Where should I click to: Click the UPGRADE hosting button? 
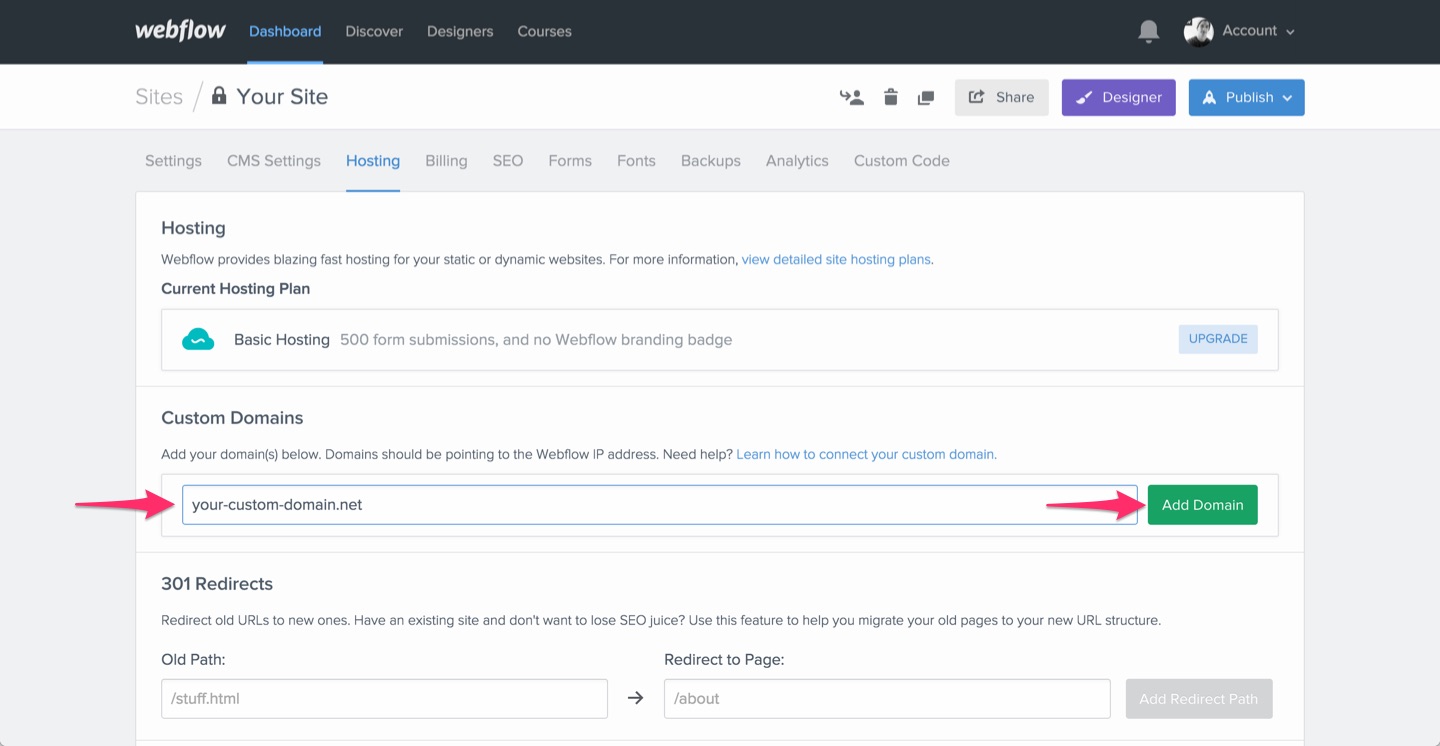[x=1218, y=339]
